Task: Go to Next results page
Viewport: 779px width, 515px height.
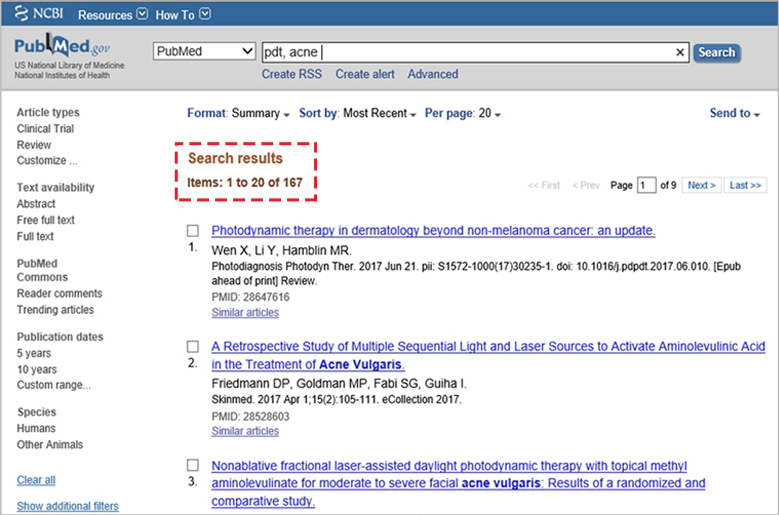Action: [x=701, y=185]
